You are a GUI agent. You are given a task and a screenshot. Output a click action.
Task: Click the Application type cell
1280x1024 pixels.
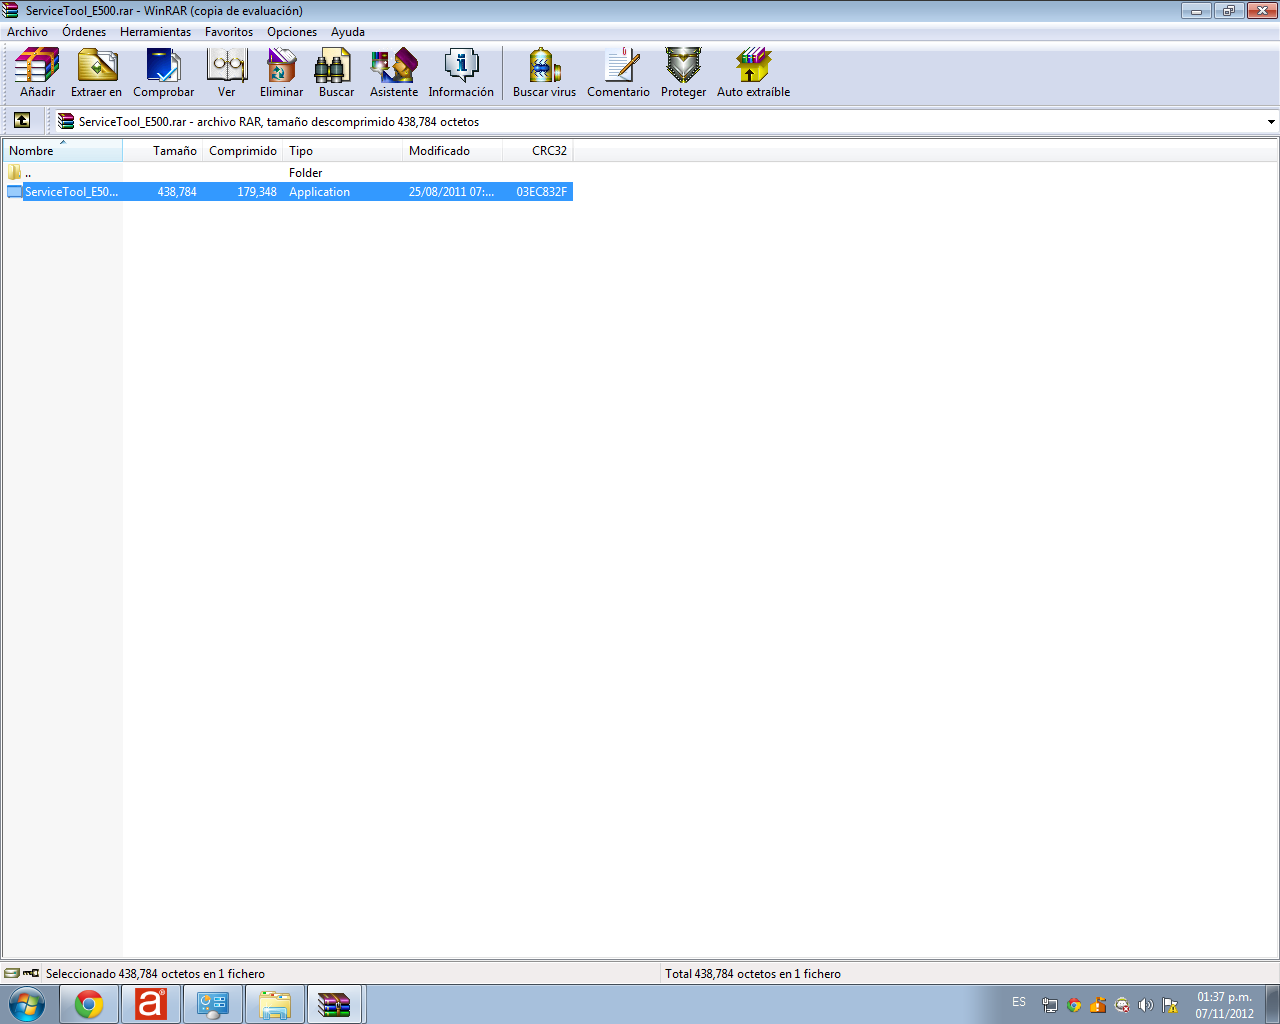[320, 192]
